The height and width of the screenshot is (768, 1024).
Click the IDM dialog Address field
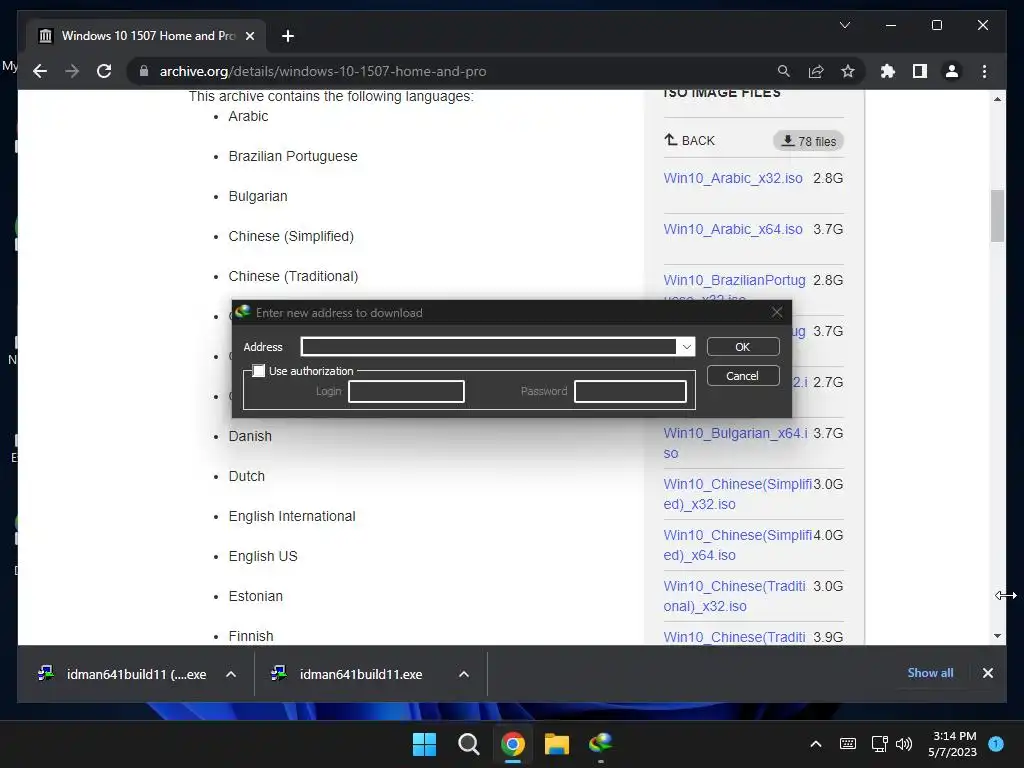pos(488,347)
